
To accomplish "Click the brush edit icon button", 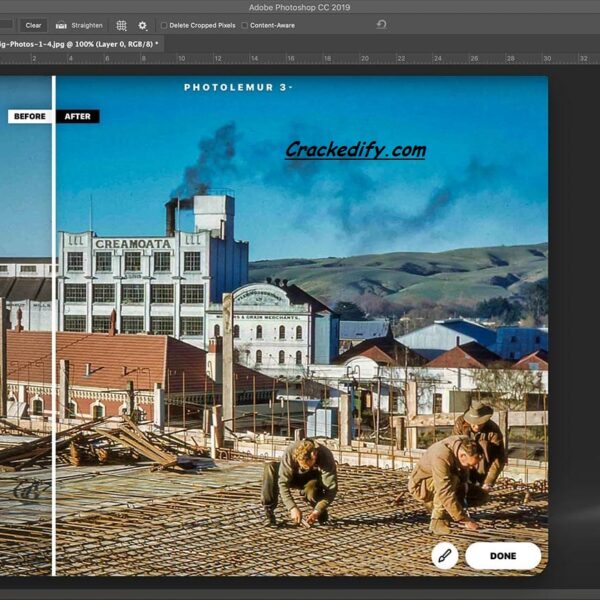I will click(445, 555).
